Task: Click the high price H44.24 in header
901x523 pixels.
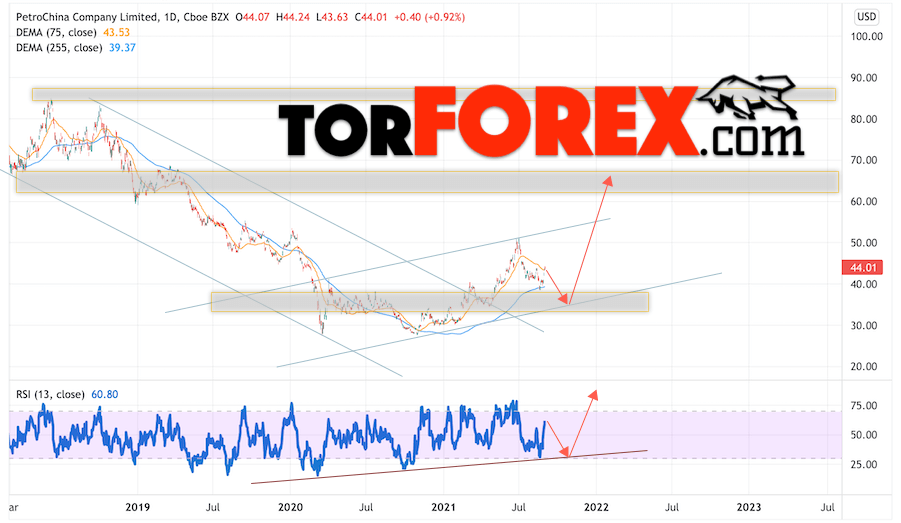Action: (x=292, y=17)
